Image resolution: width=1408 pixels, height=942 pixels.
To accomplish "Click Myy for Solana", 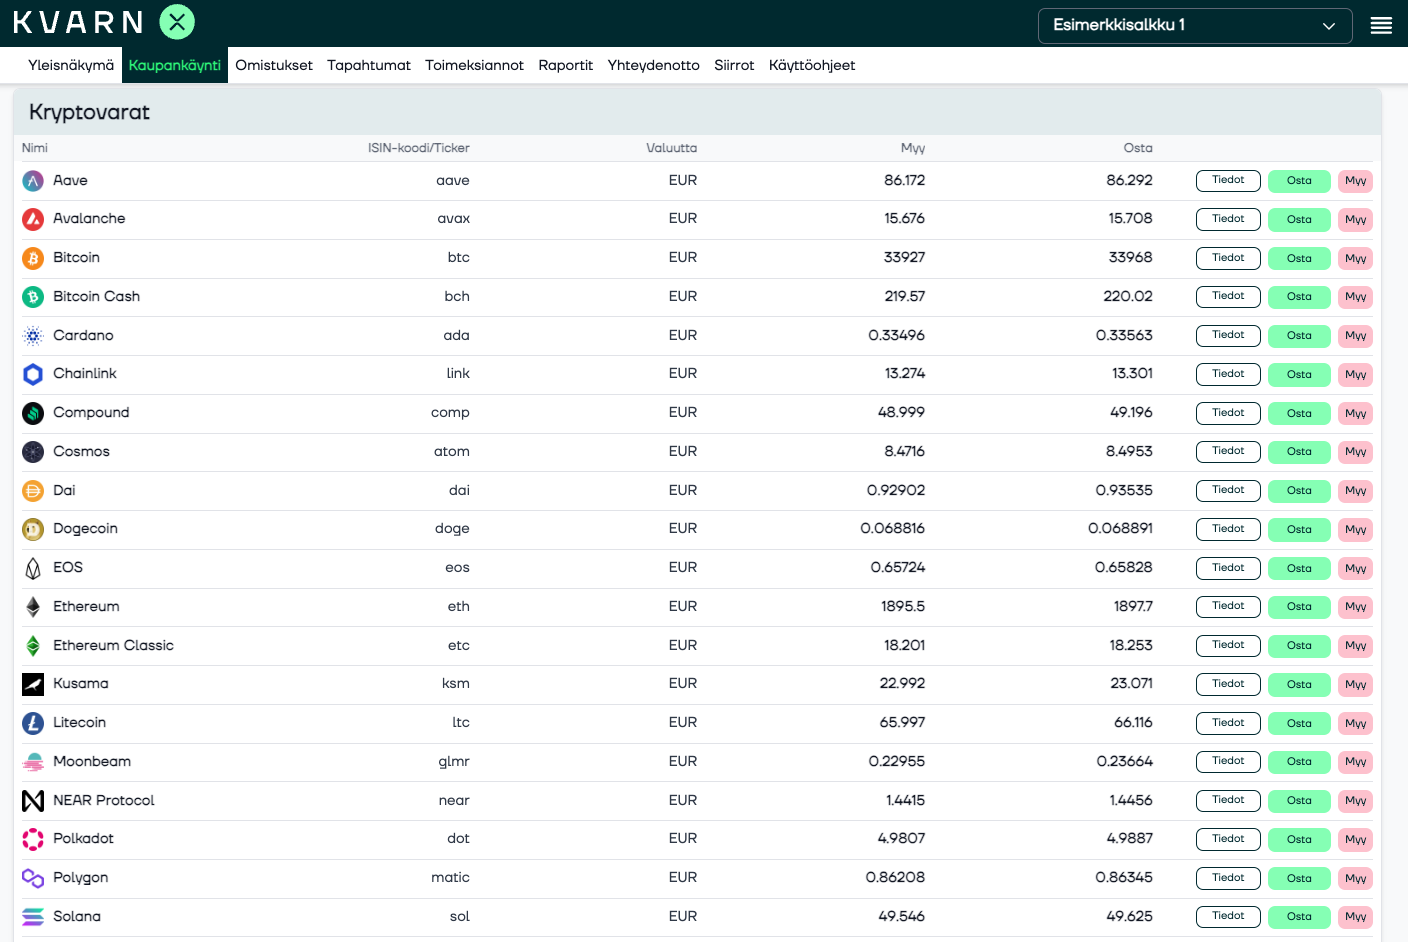I will coord(1355,917).
